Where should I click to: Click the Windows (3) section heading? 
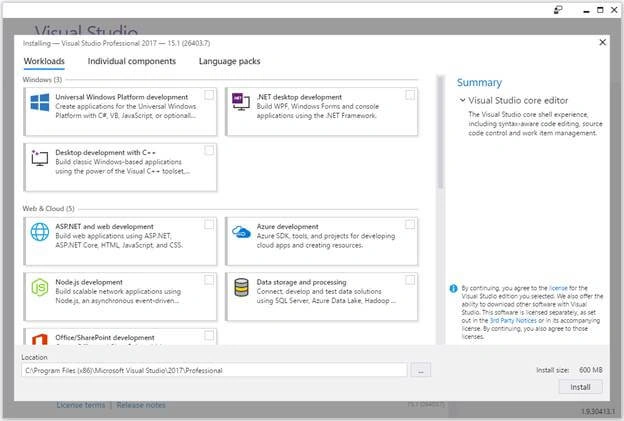point(42,80)
